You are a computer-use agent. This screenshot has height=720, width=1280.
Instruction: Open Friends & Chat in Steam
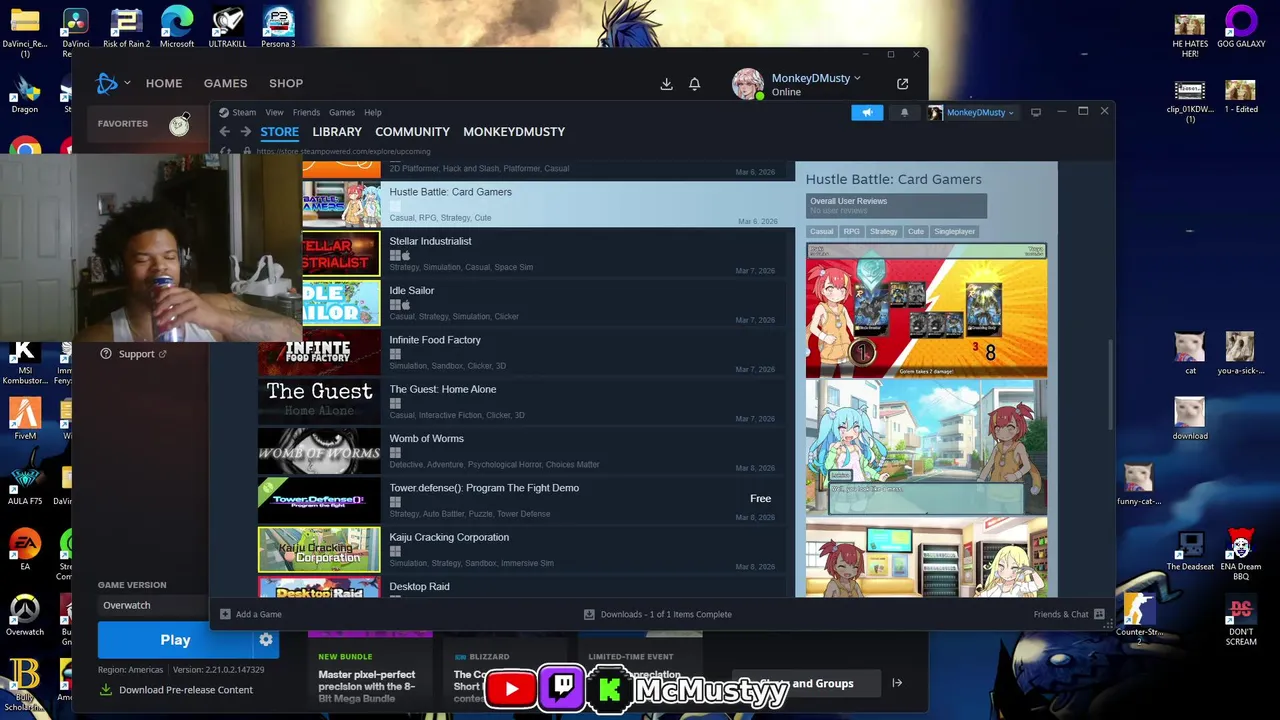click(x=1068, y=614)
